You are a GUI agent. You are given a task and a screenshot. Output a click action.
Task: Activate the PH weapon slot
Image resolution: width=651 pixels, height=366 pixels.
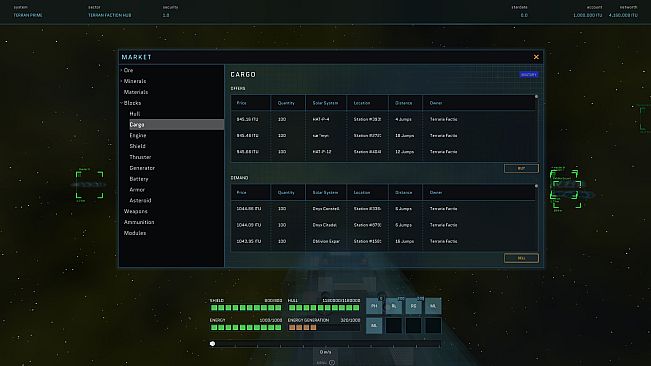click(374, 306)
